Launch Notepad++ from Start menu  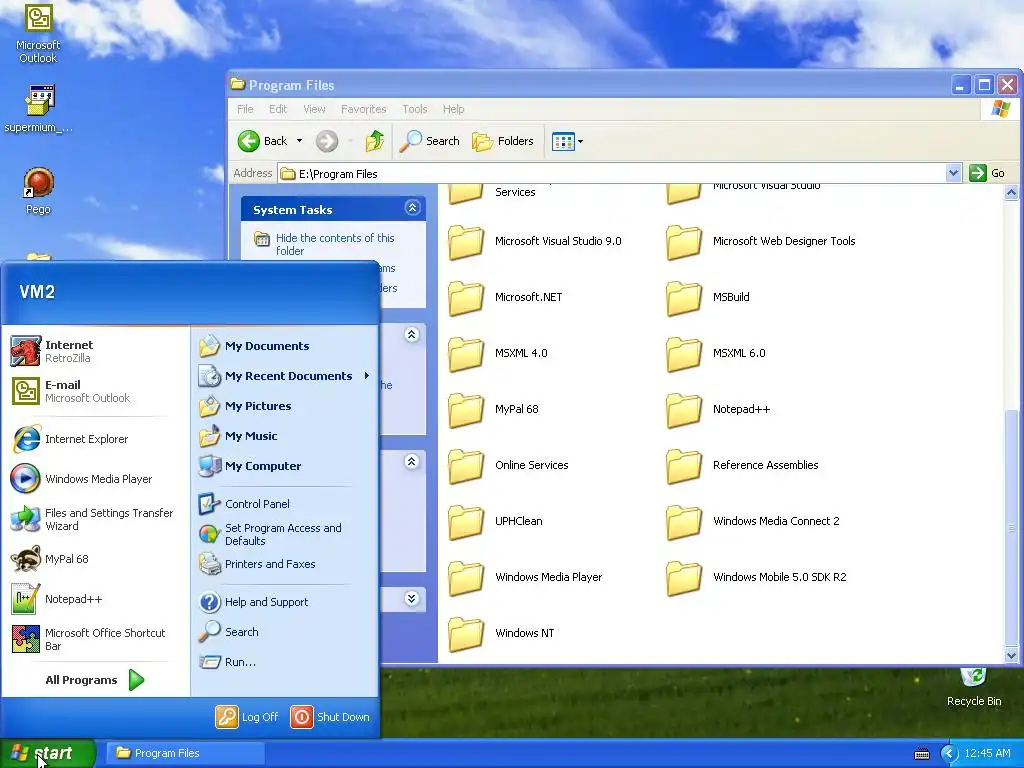[95, 599]
